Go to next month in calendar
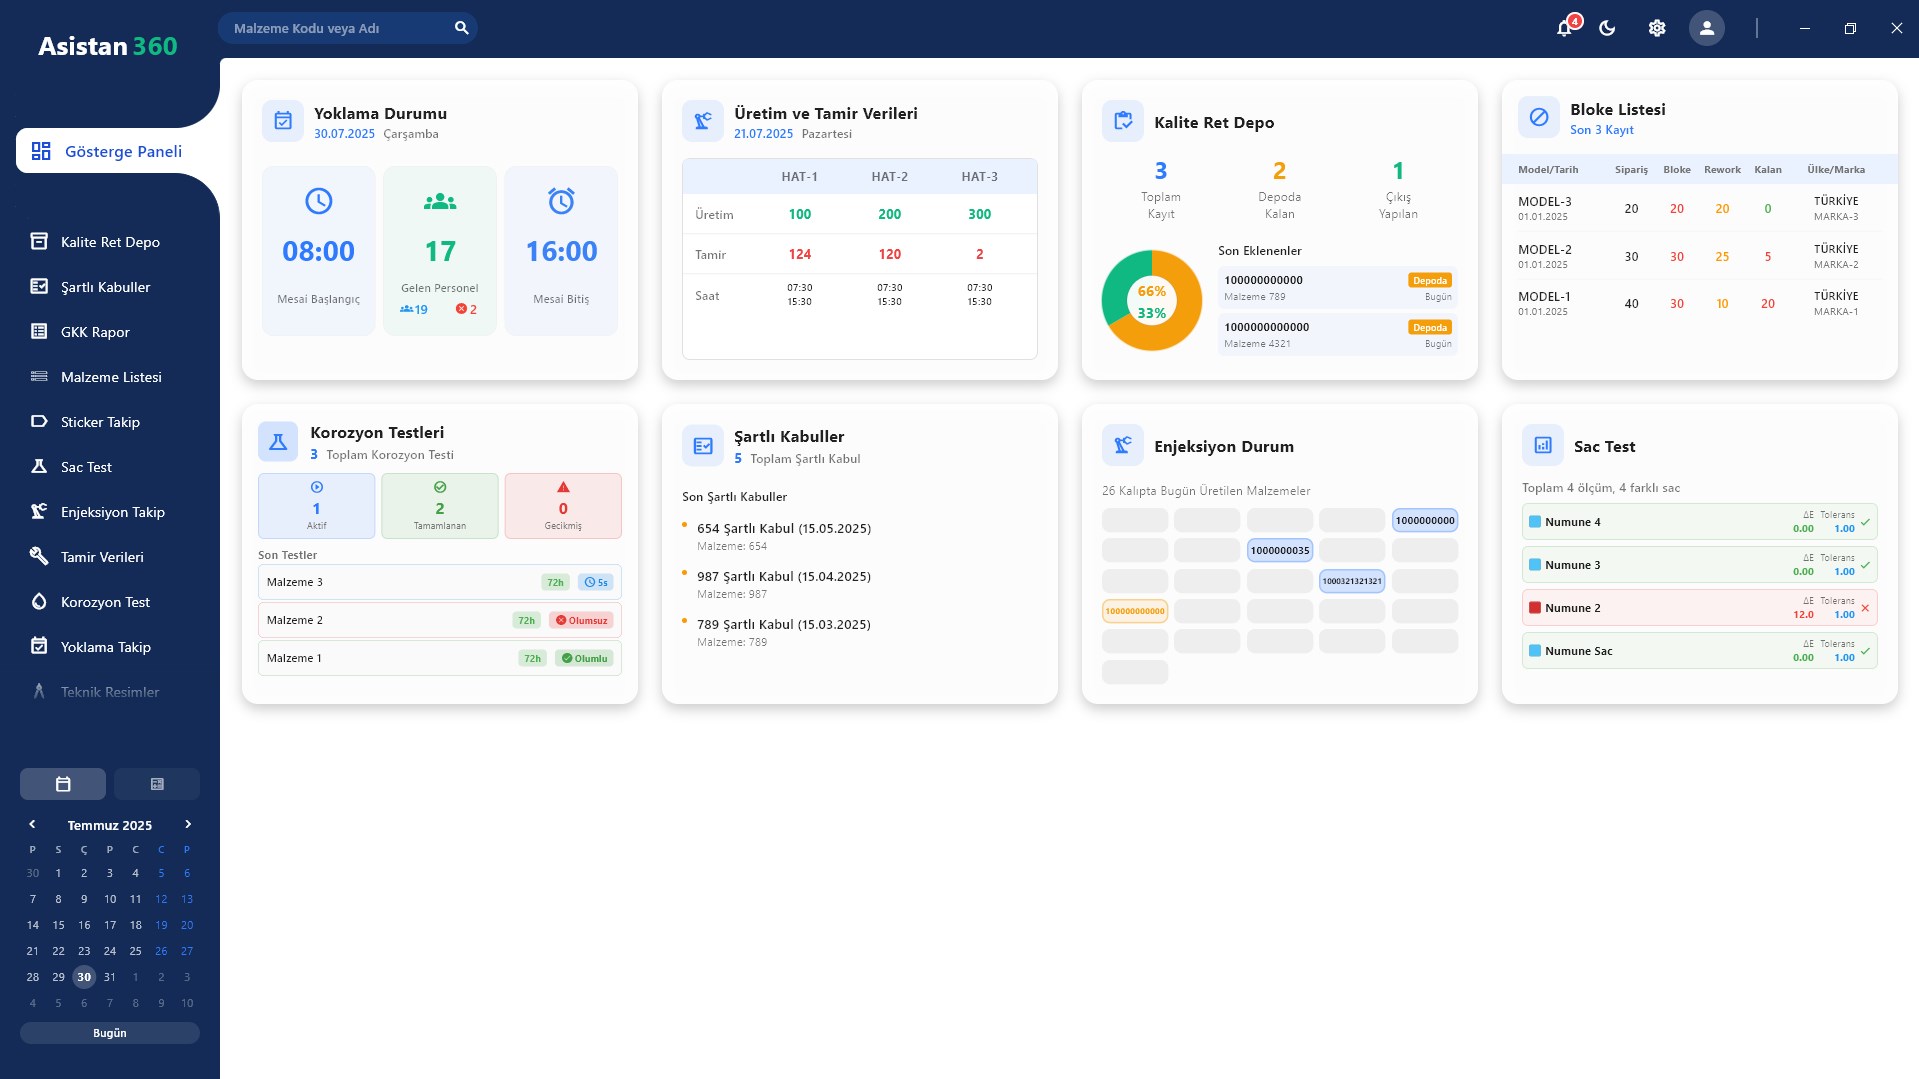Screen dimensions: 1919x1079 click(x=187, y=824)
